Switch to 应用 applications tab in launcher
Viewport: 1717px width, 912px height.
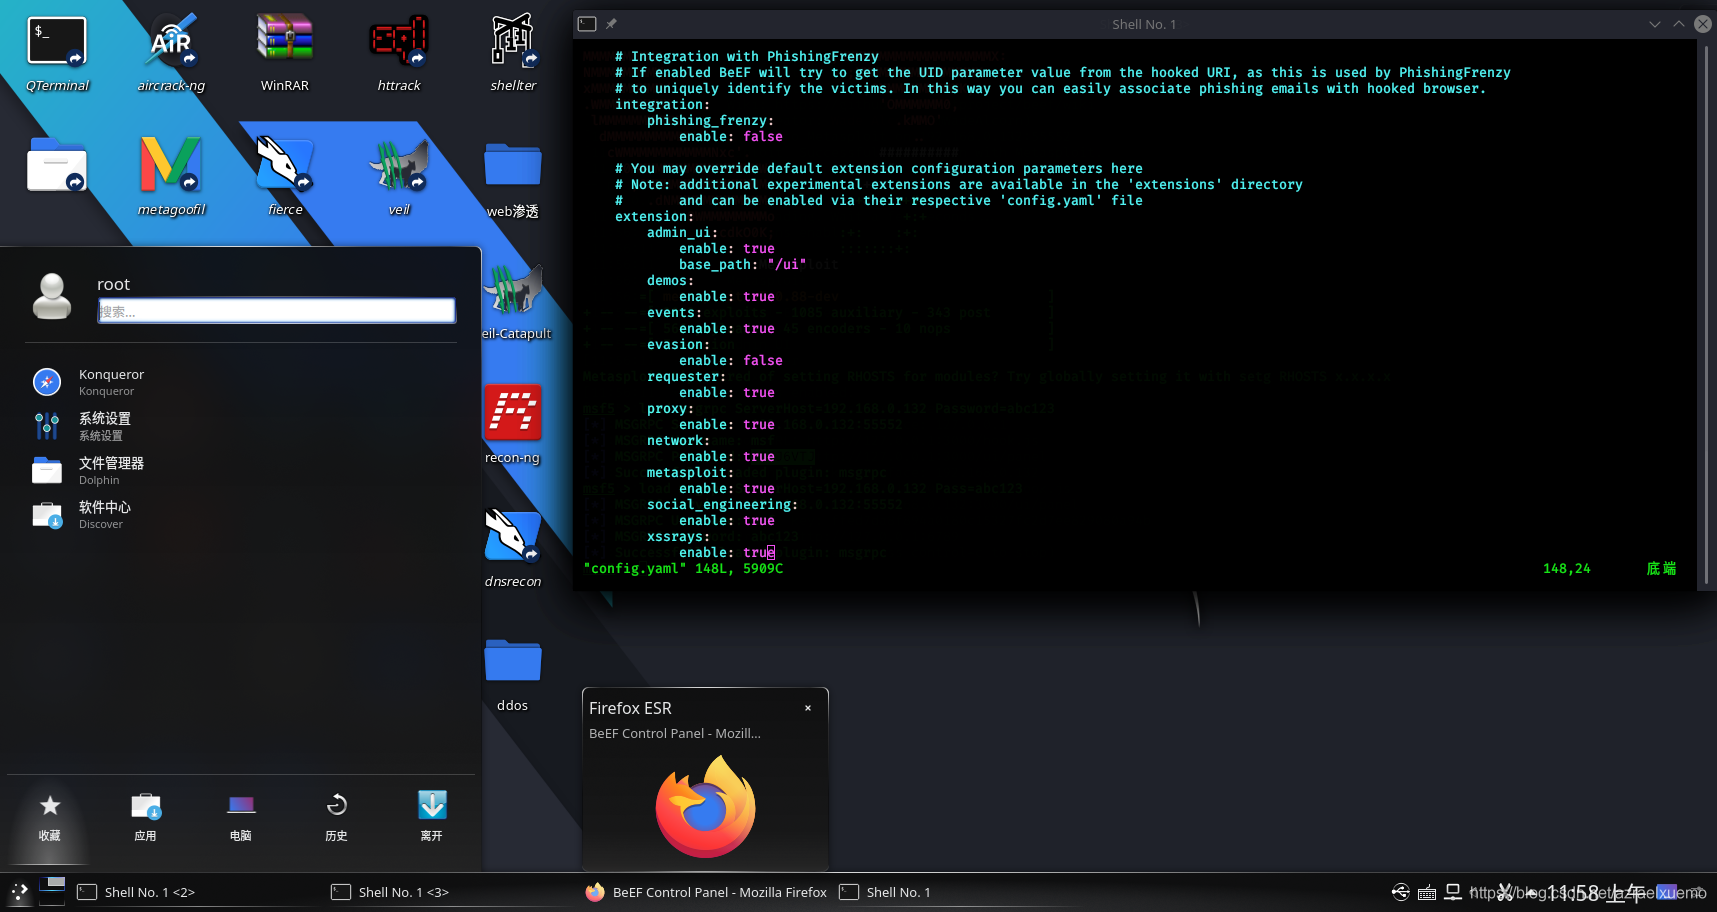tap(146, 817)
